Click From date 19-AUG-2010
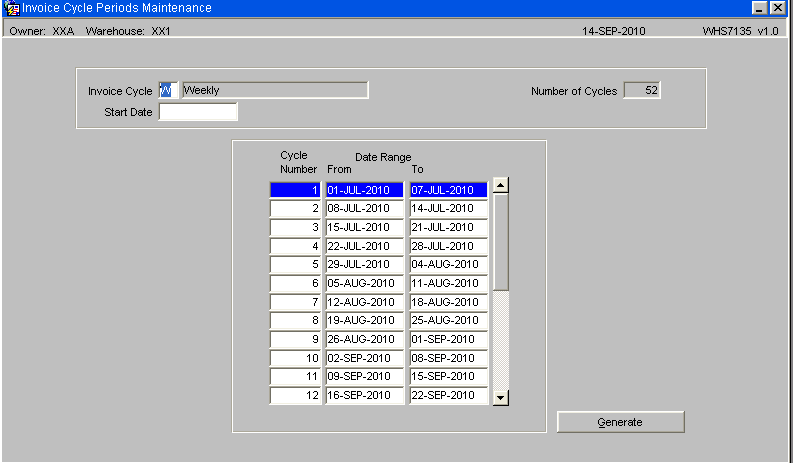 365,320
